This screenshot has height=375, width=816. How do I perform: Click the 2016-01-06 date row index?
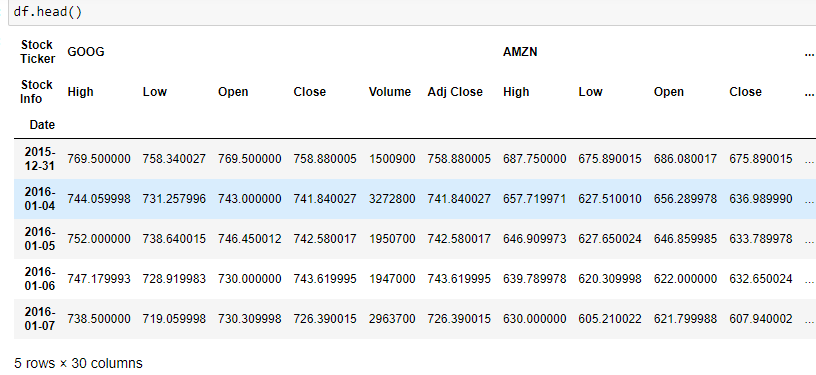tap(40, 279)
